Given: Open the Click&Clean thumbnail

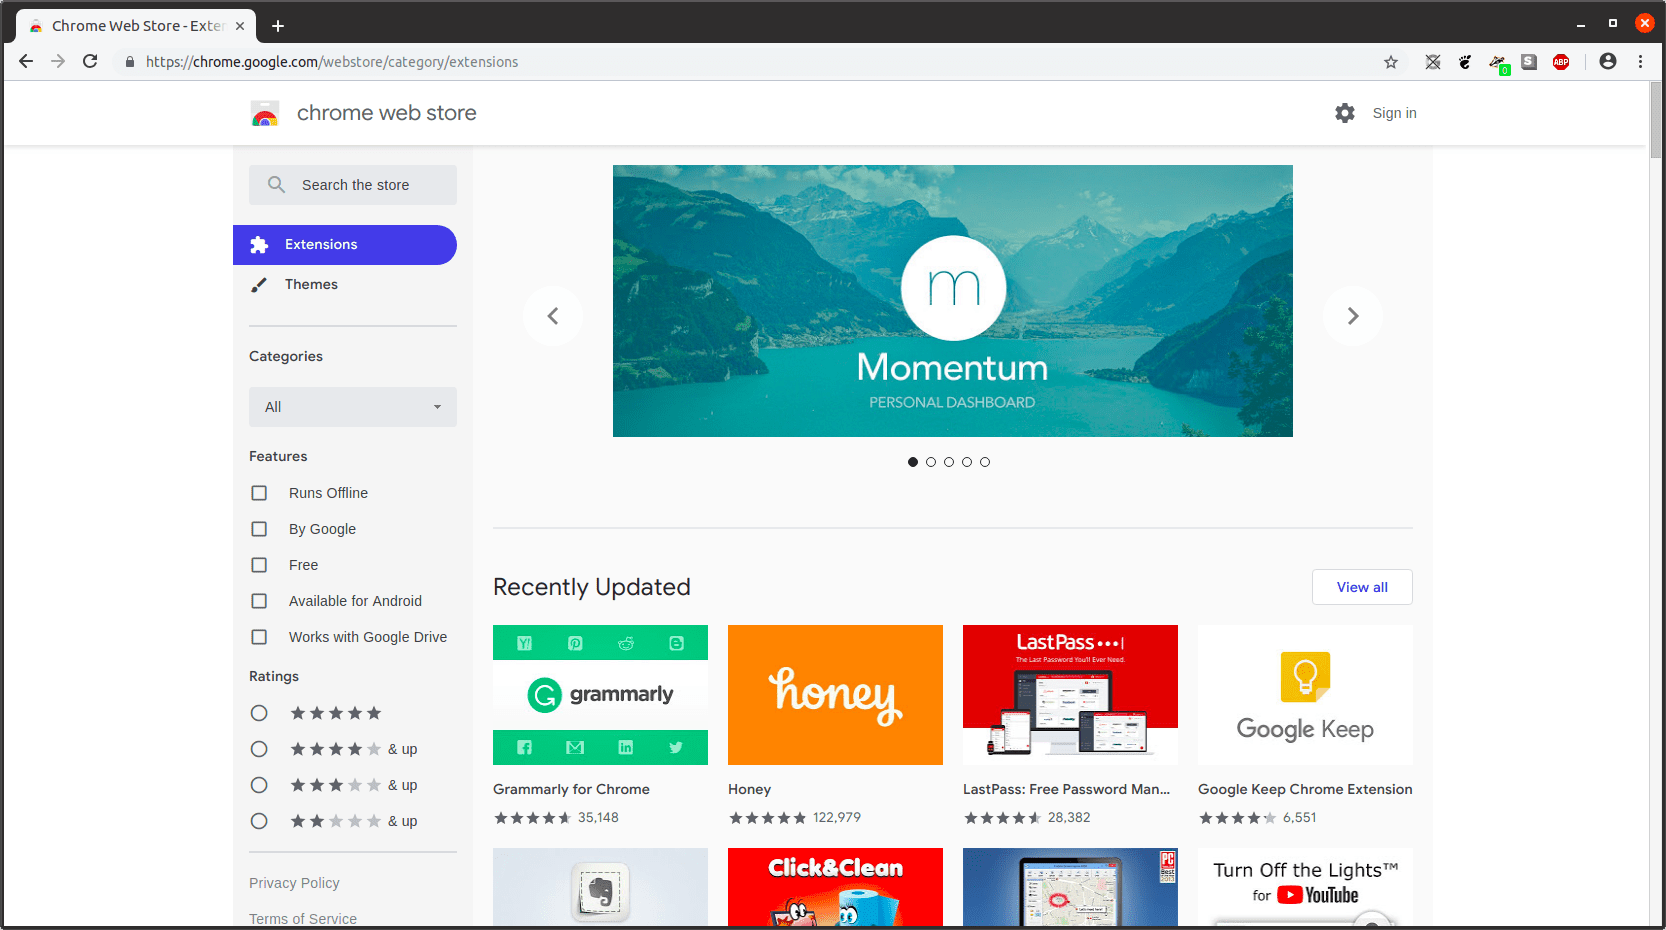Looking at the screenshot, I should pos(835,887).
